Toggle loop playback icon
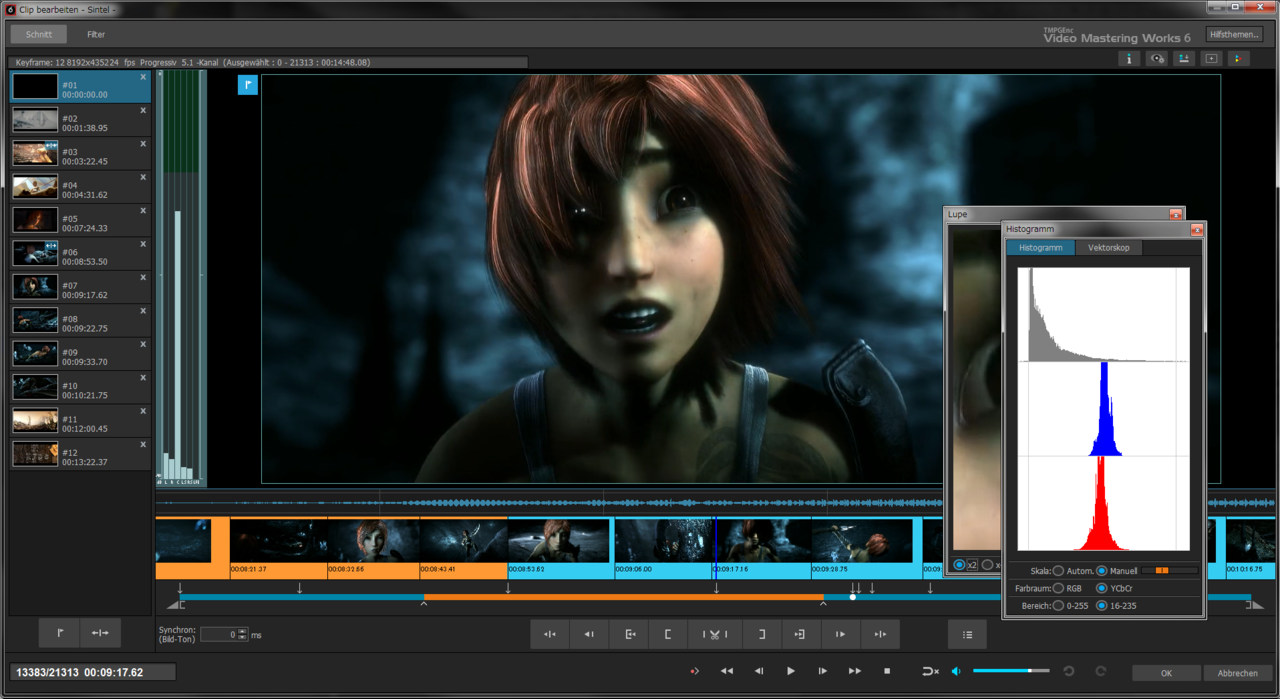Image resolution: width=1280 pixels, height=699 pixels. [x=930, y=671]
